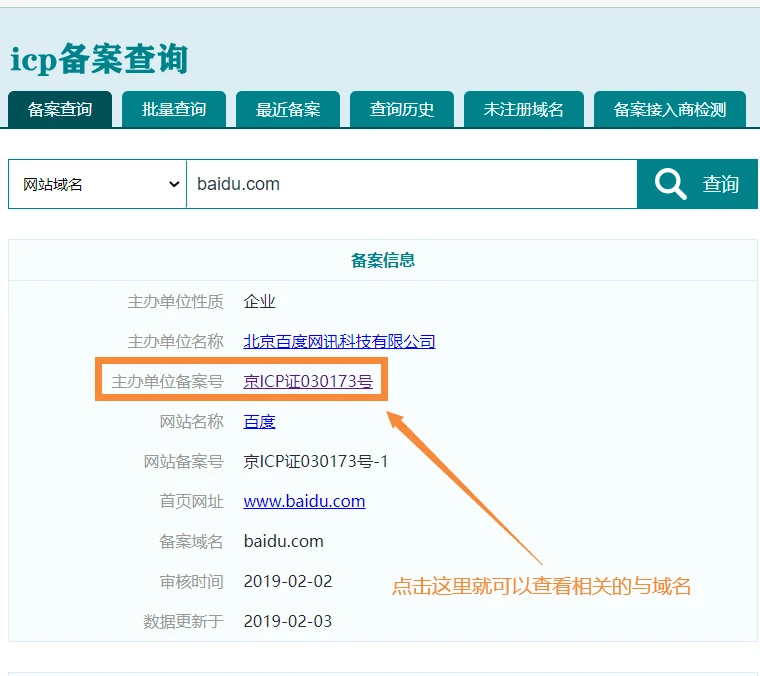This screenshot has width=760, height=676.
Task: Click the 网站备案号 label
Action: tap(183, 461)
